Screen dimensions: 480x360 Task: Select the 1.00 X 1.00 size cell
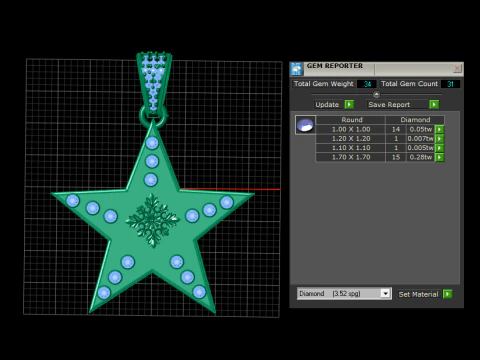[351, 129]
